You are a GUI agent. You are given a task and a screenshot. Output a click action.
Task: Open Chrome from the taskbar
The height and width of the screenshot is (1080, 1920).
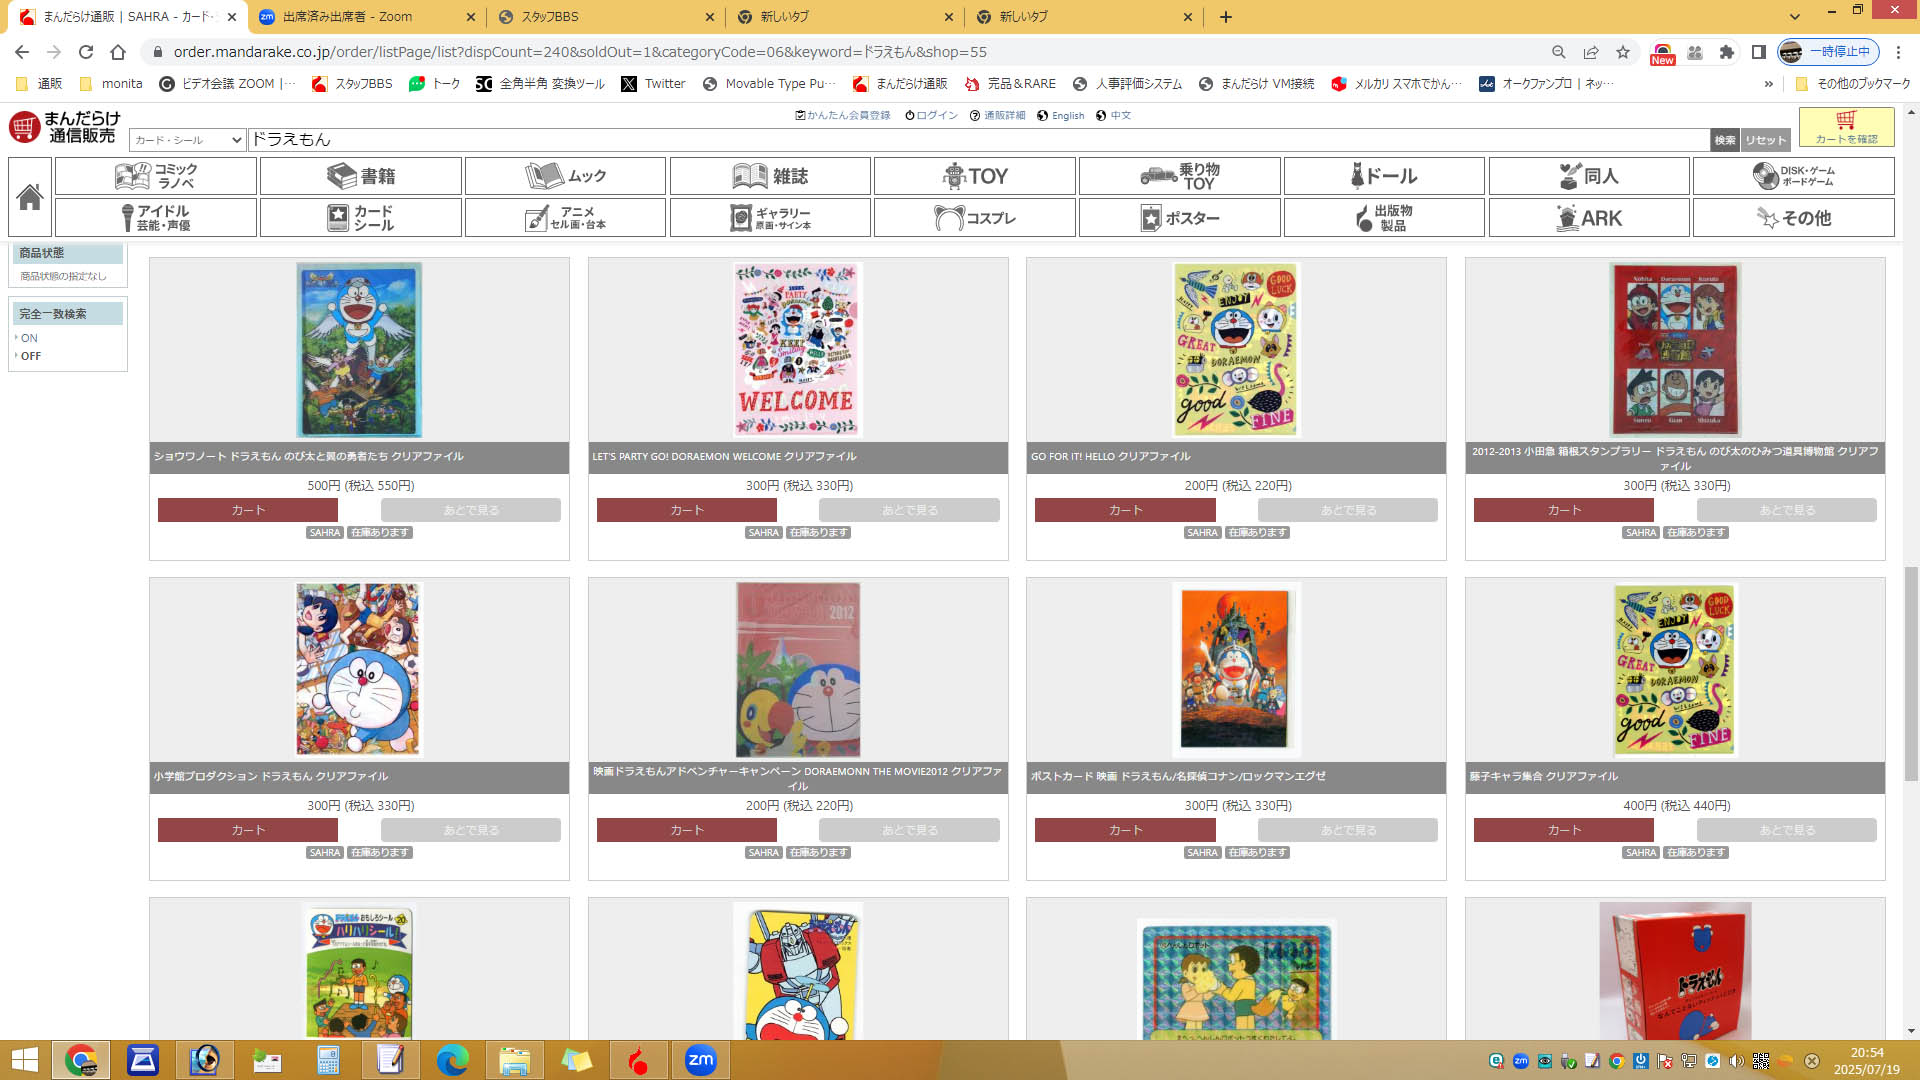[81, 1060]
